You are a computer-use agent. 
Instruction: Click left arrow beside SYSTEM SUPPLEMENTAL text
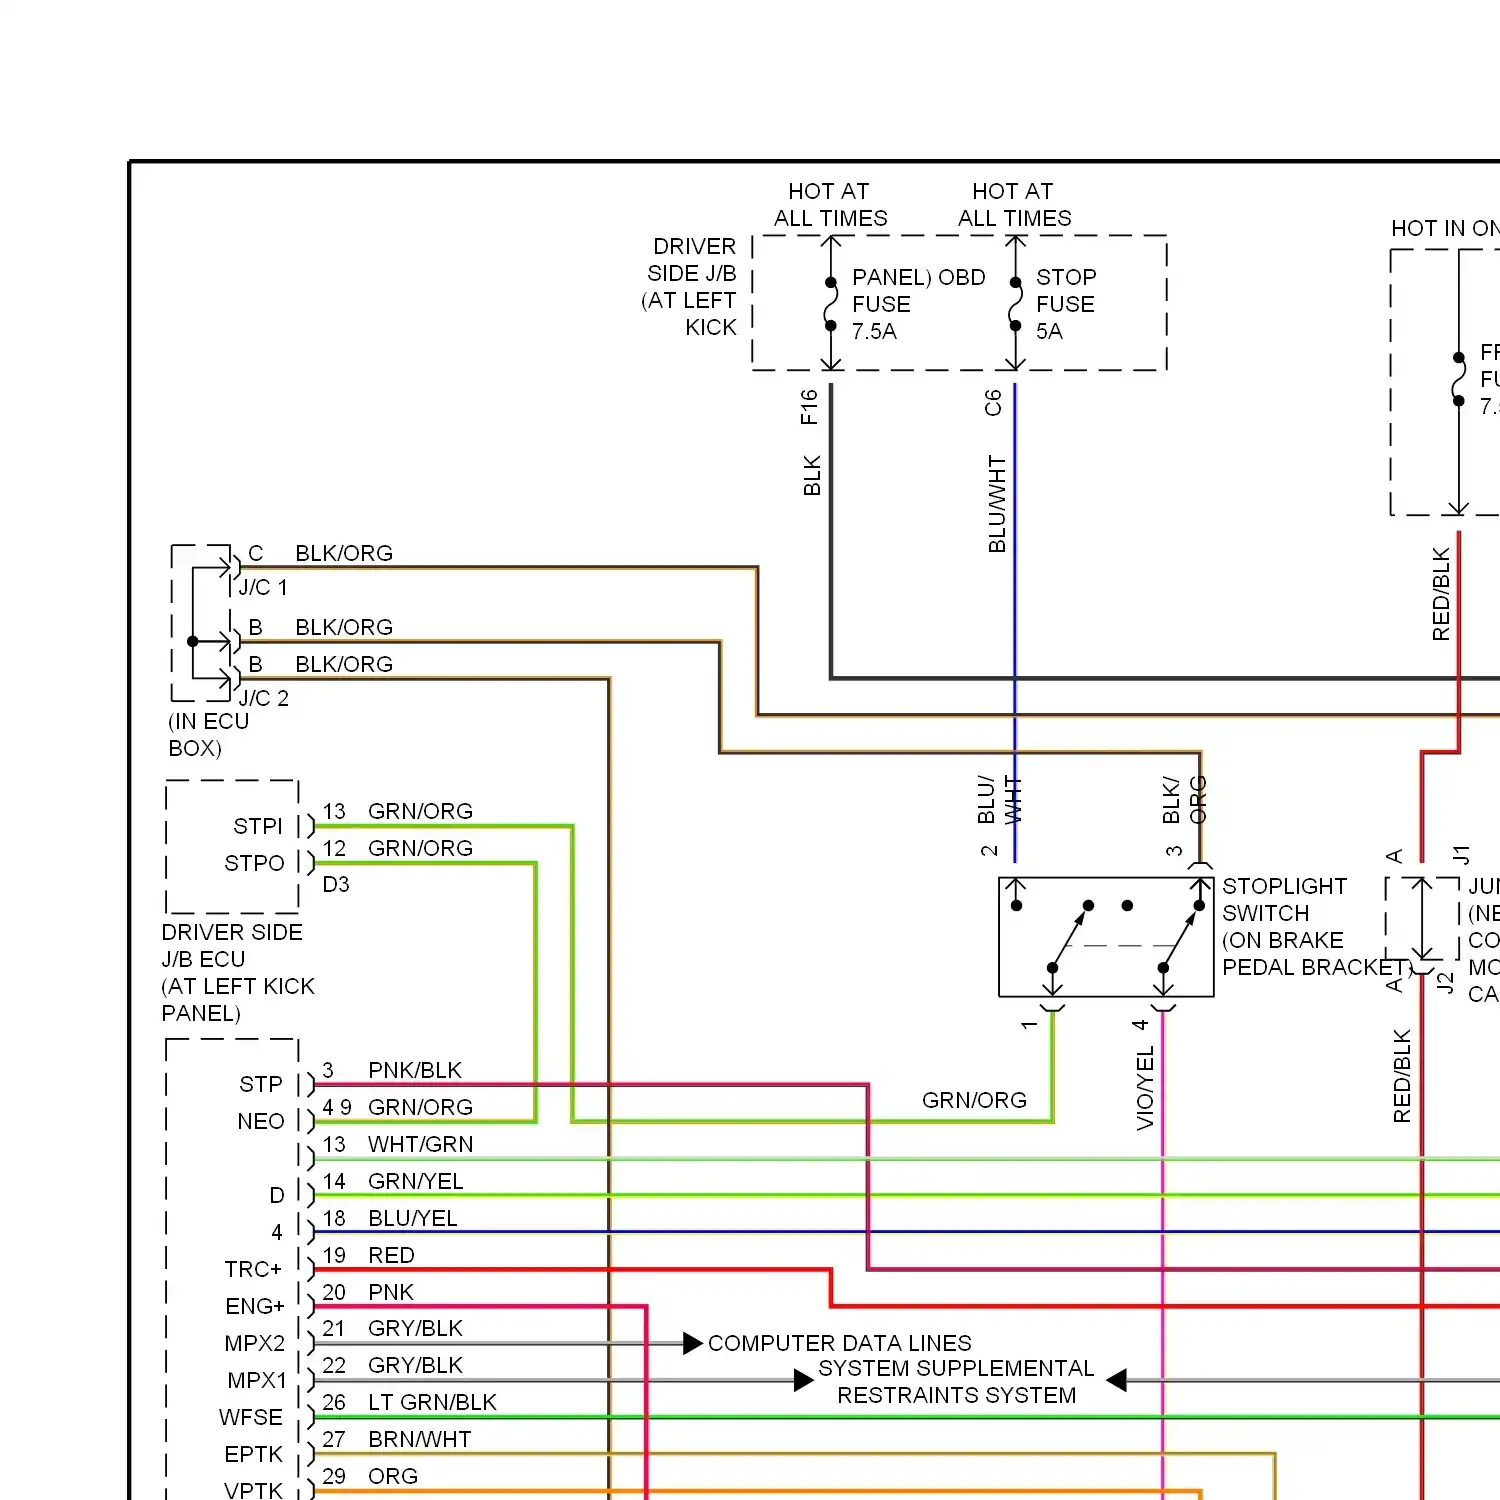pyautogui.click(x=804, y=1380)
